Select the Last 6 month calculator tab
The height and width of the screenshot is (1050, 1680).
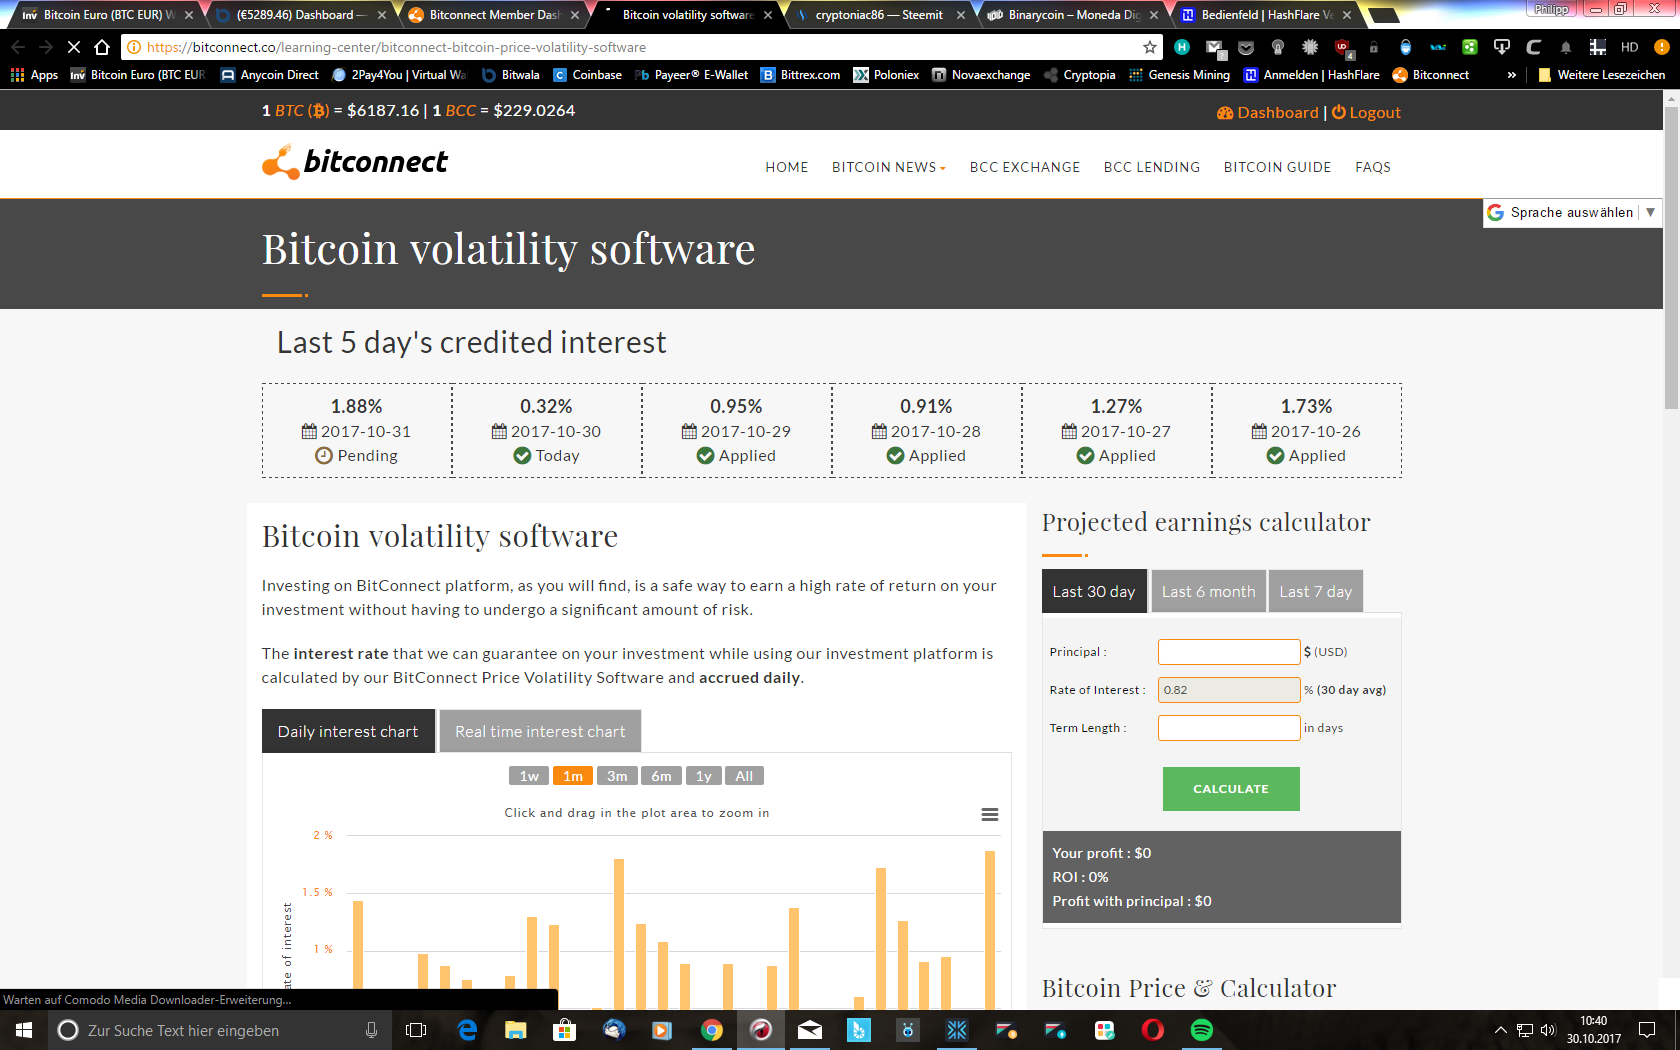point(1208,591)
